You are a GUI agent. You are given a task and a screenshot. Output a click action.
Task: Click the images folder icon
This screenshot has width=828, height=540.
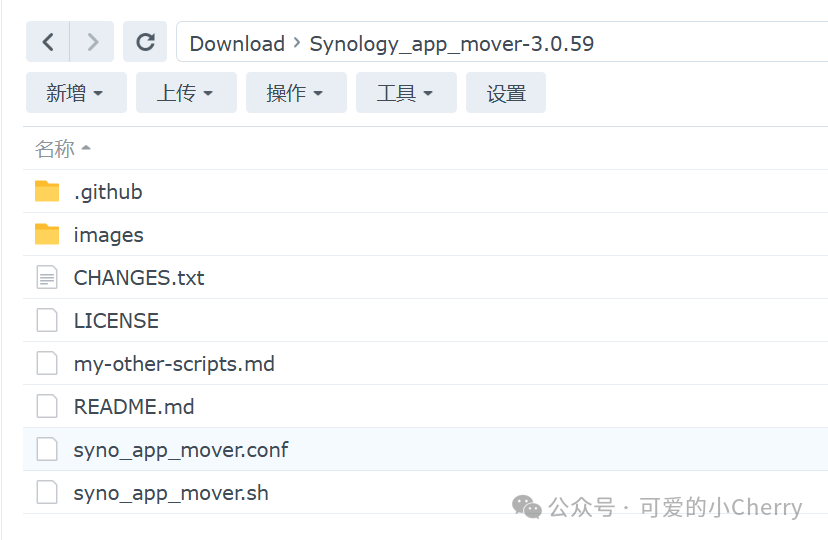tap(47, 234)
